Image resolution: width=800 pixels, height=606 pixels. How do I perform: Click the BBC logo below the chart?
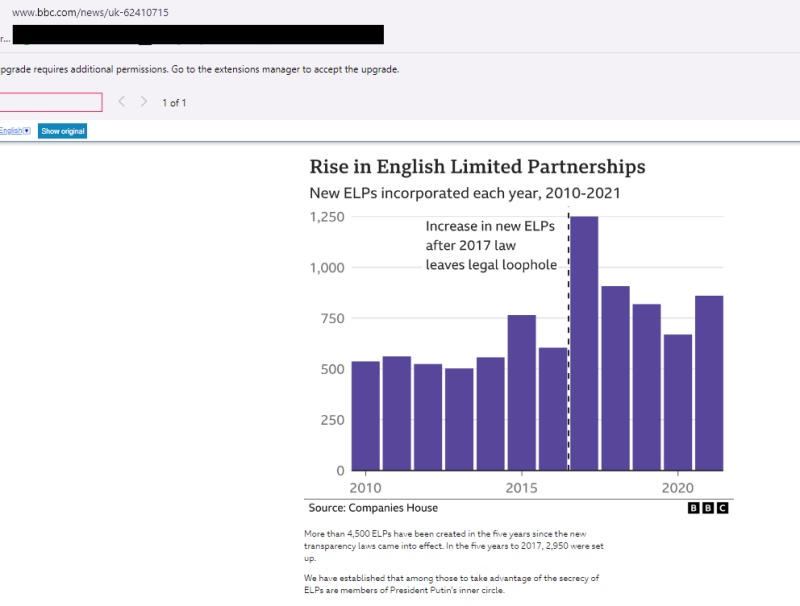[x=708, y=508]
